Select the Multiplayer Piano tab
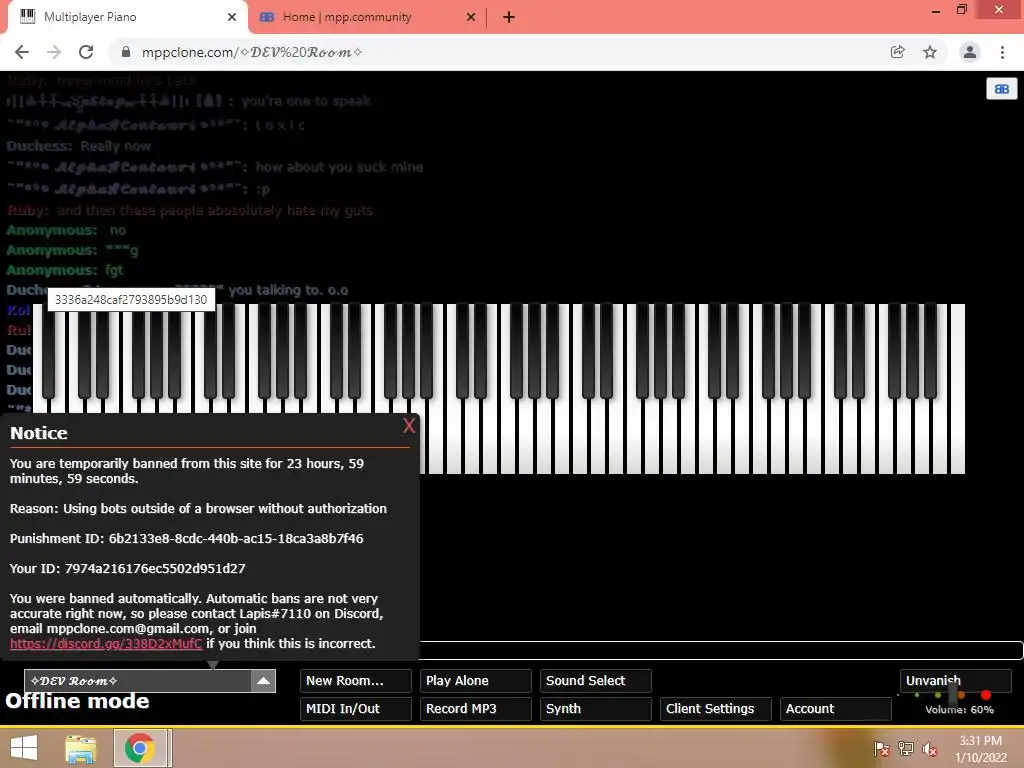1024x768 pixels. pyautogui.click(x=90, y=17)
